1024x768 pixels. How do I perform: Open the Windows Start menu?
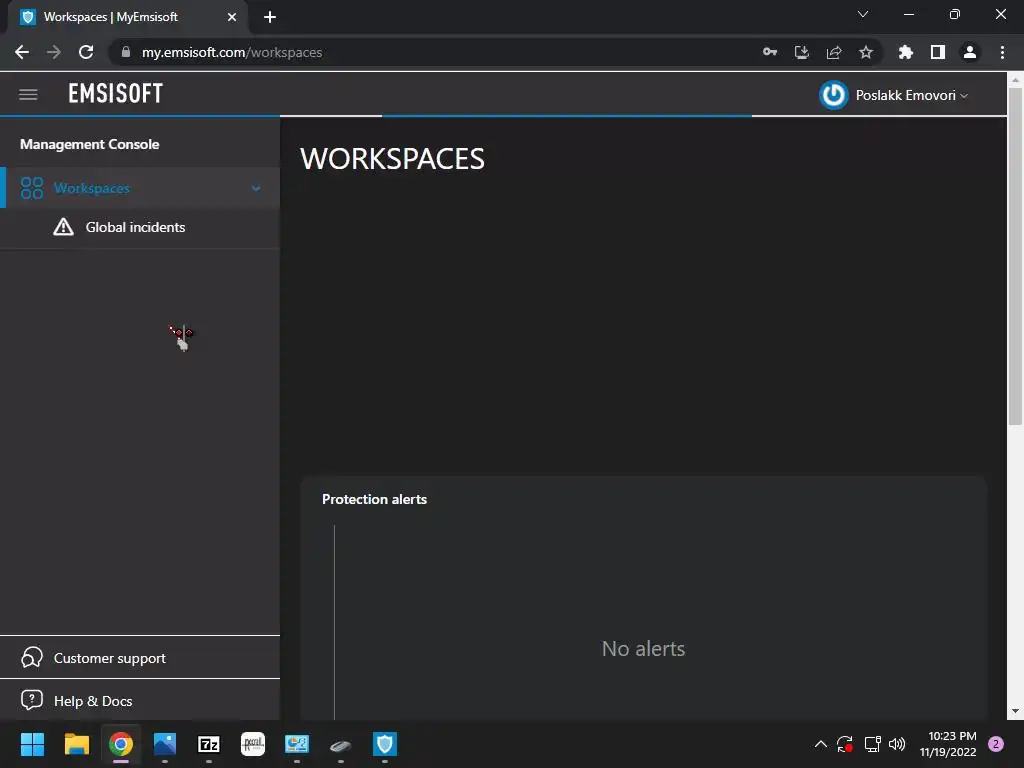(32, 744)
